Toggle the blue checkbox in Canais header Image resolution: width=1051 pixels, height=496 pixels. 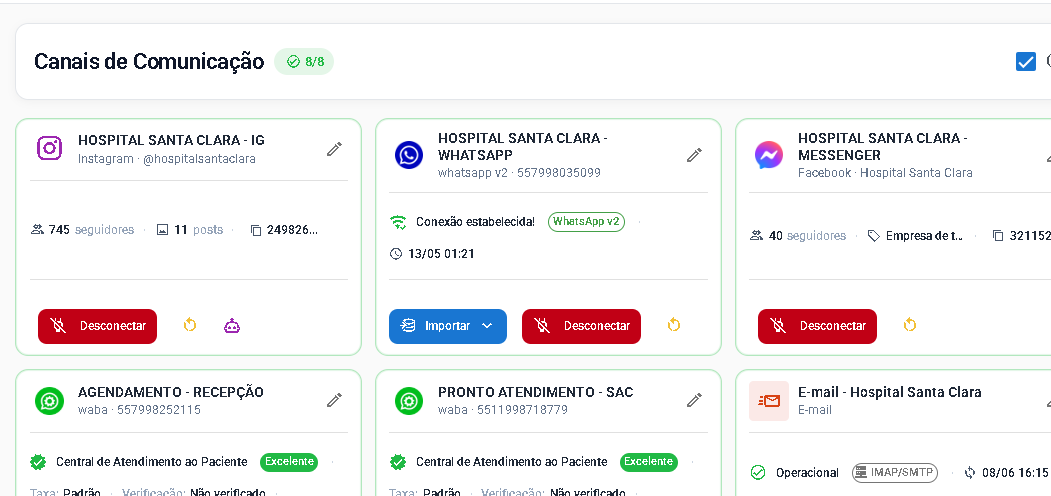(x=1026, y=62)
